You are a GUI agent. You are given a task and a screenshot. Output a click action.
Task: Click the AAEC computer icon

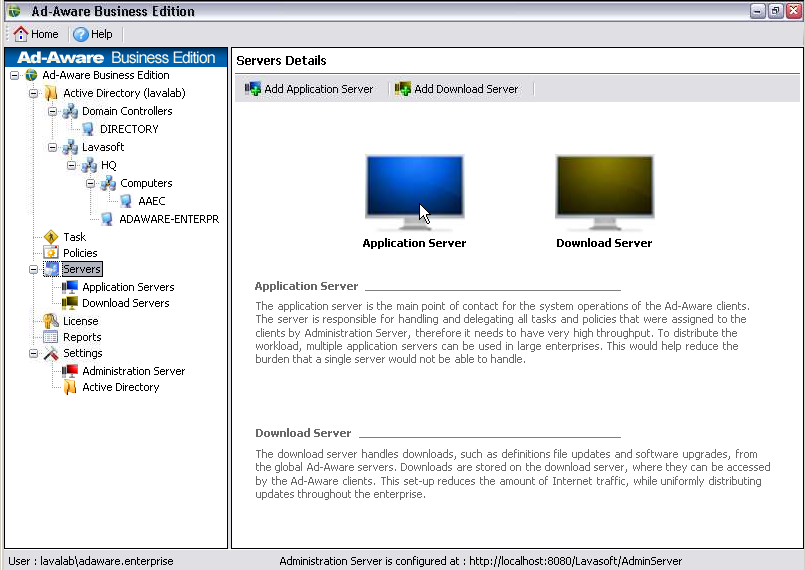[x=126, y=201]
